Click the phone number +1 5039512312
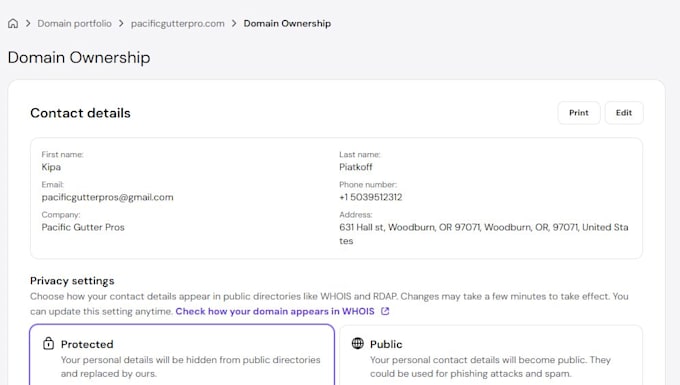The height and width of the screenshot is (385, 680). pyautogui.click(x=371, y=197)
